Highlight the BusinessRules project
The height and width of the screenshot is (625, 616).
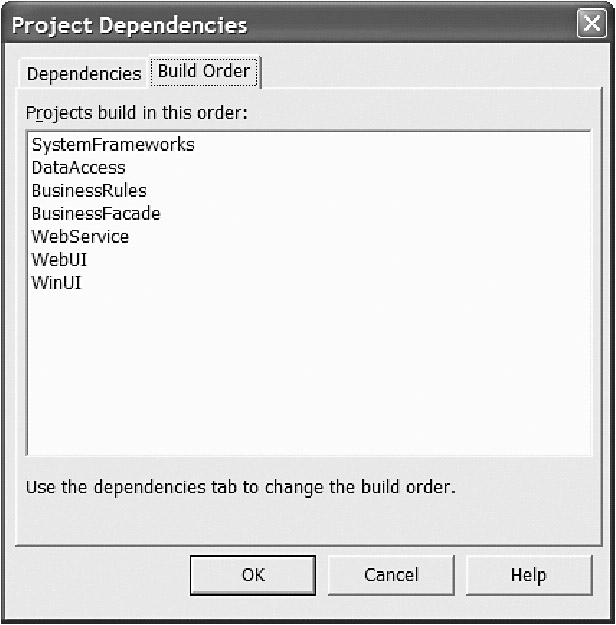[89, 191]
